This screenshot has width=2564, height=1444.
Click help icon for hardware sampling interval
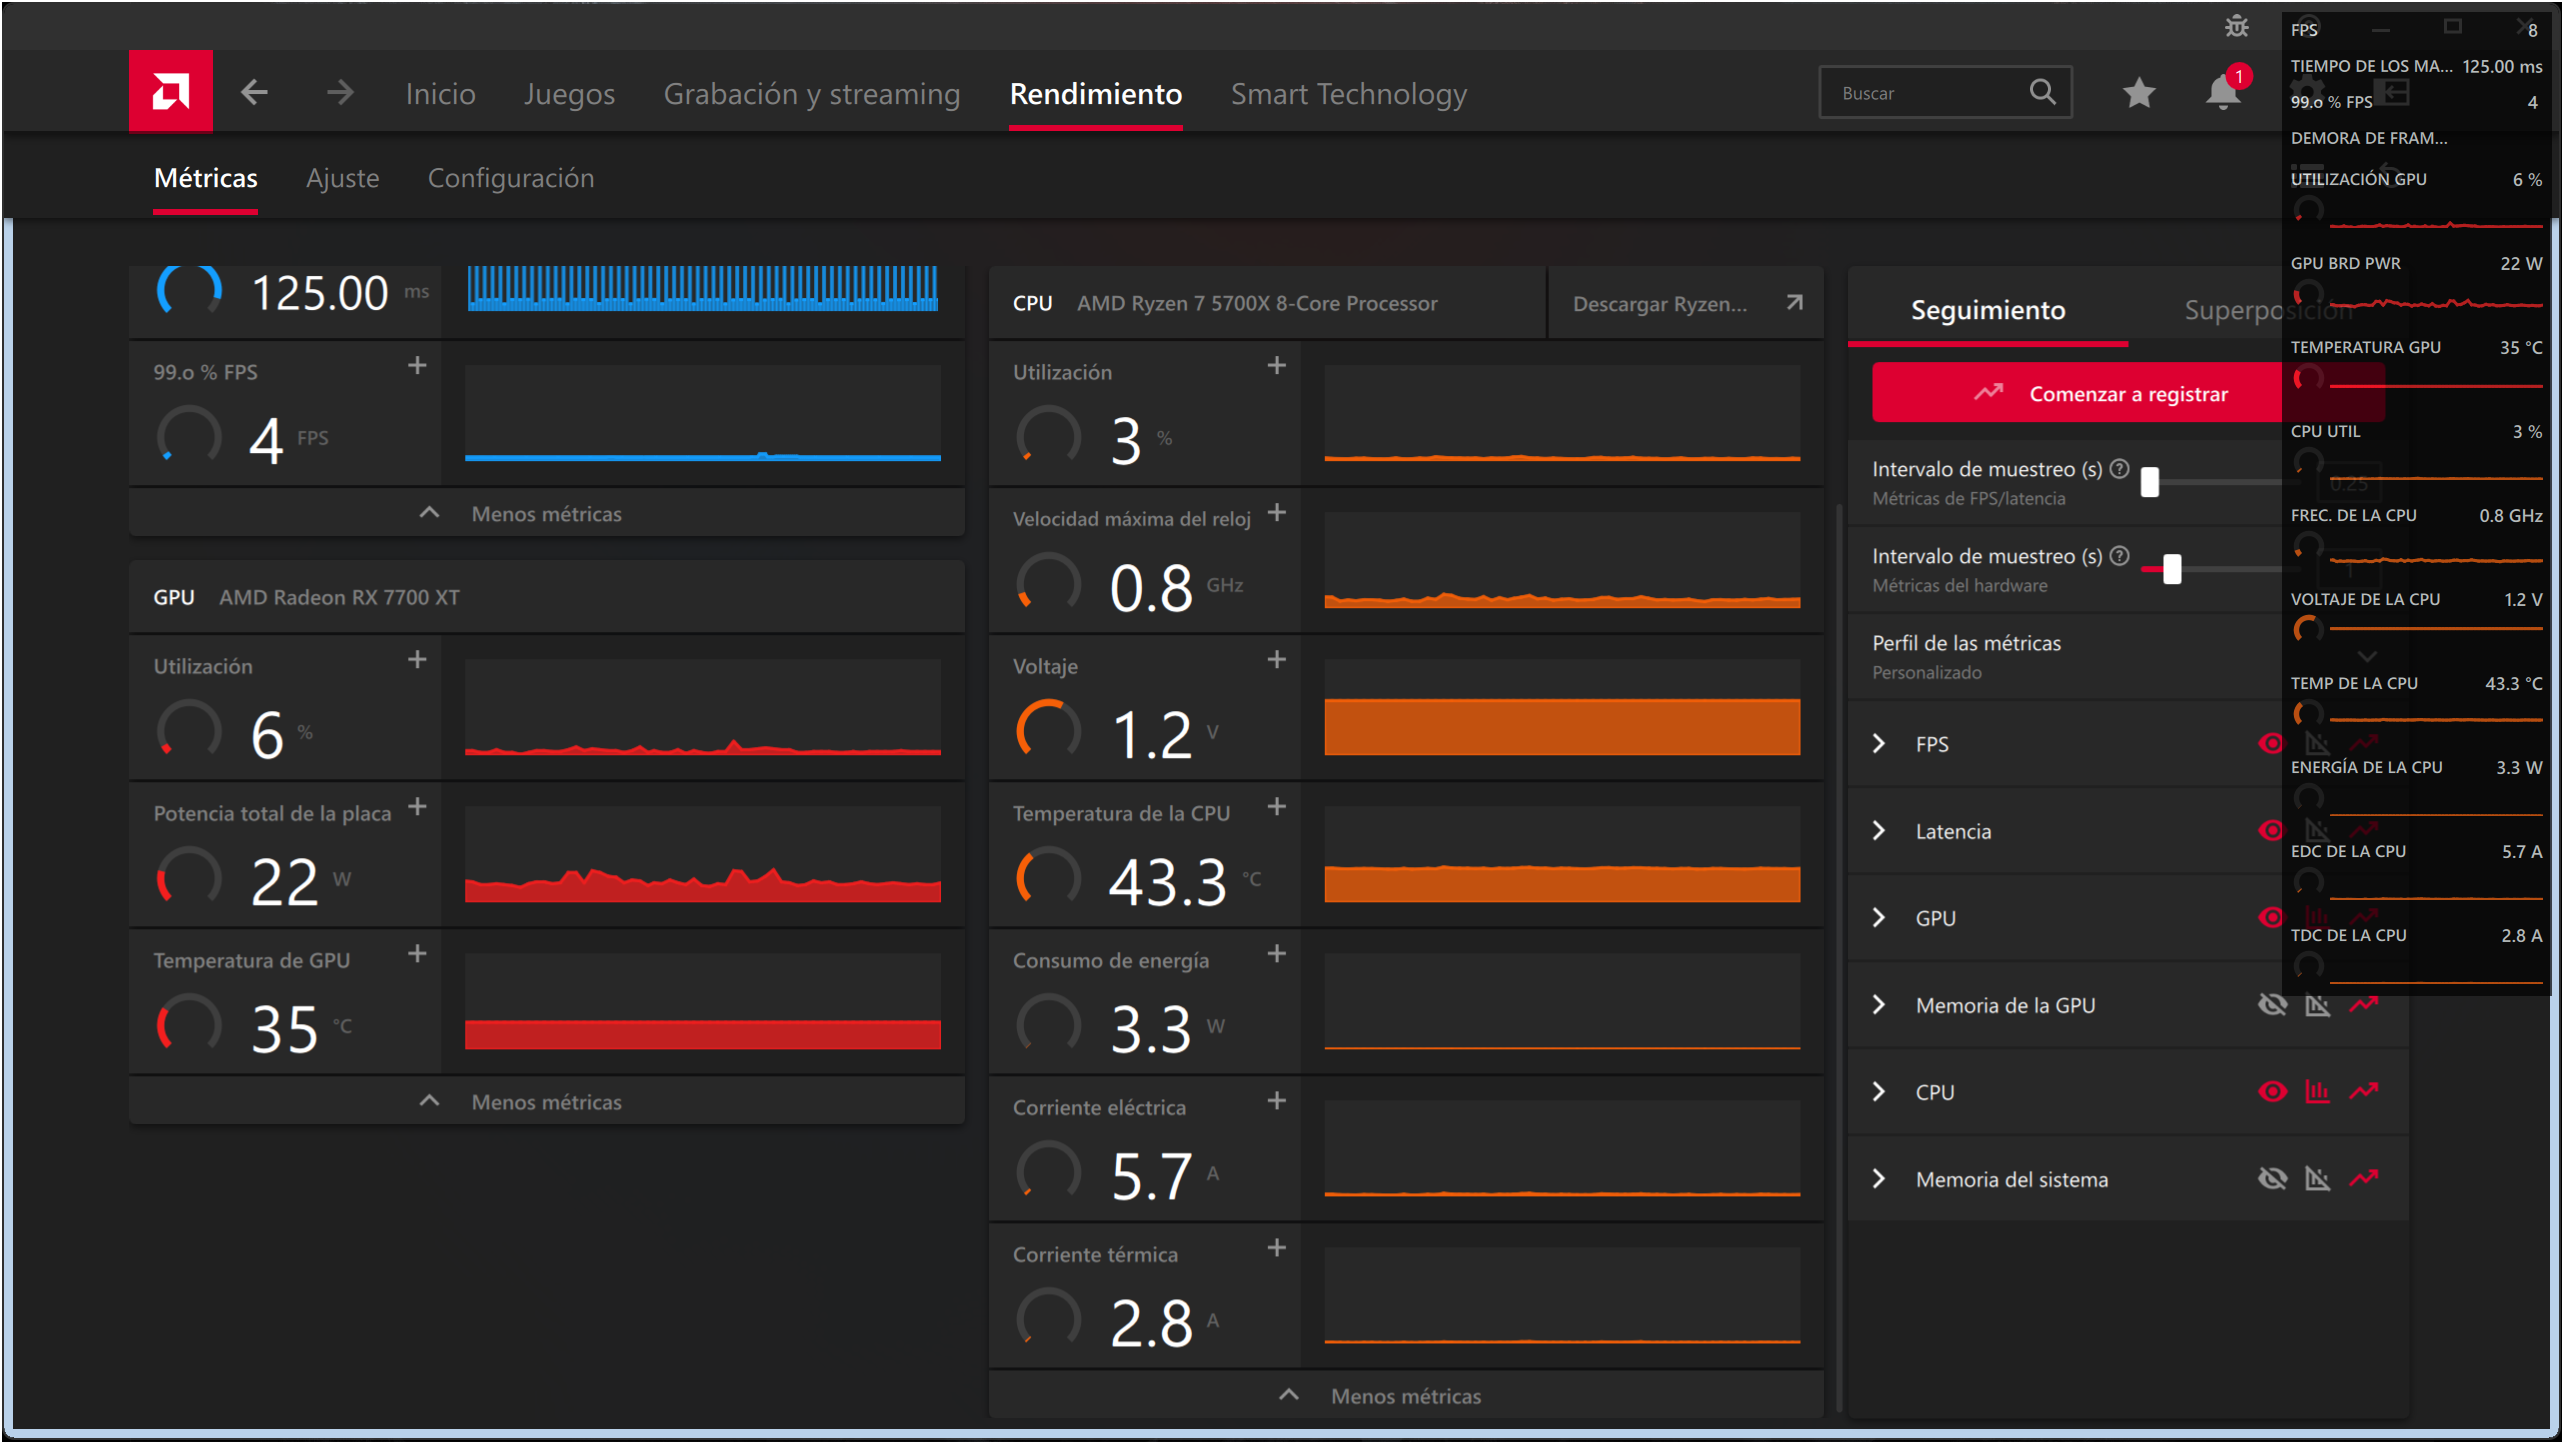(x=2119, y=556)
